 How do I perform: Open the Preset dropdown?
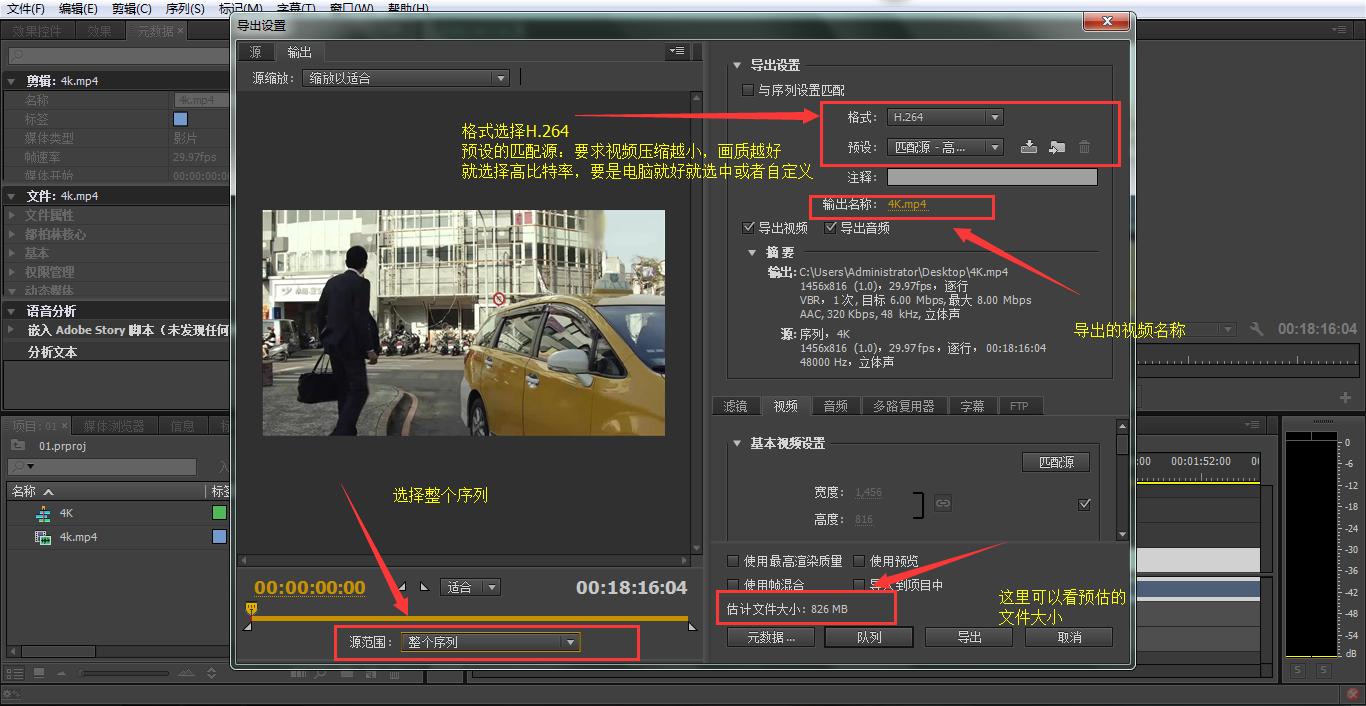coord(945,147)
